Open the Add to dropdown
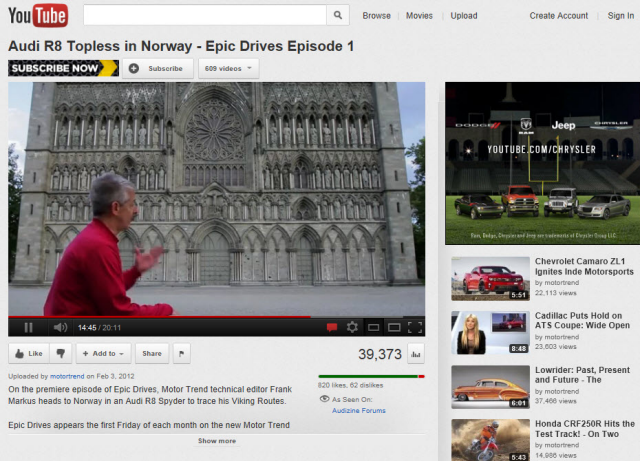The width and height of the screenshot is (640, 461). [104, 353]
